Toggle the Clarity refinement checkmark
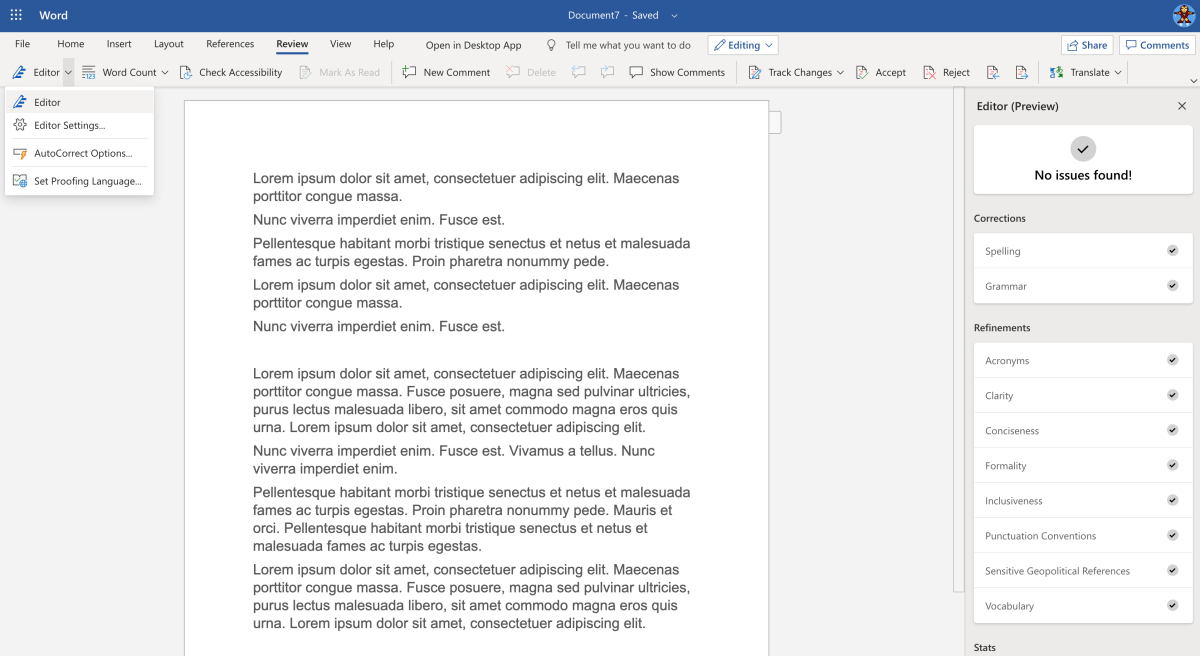The image size is (1200, 656). click(1172, 395)
